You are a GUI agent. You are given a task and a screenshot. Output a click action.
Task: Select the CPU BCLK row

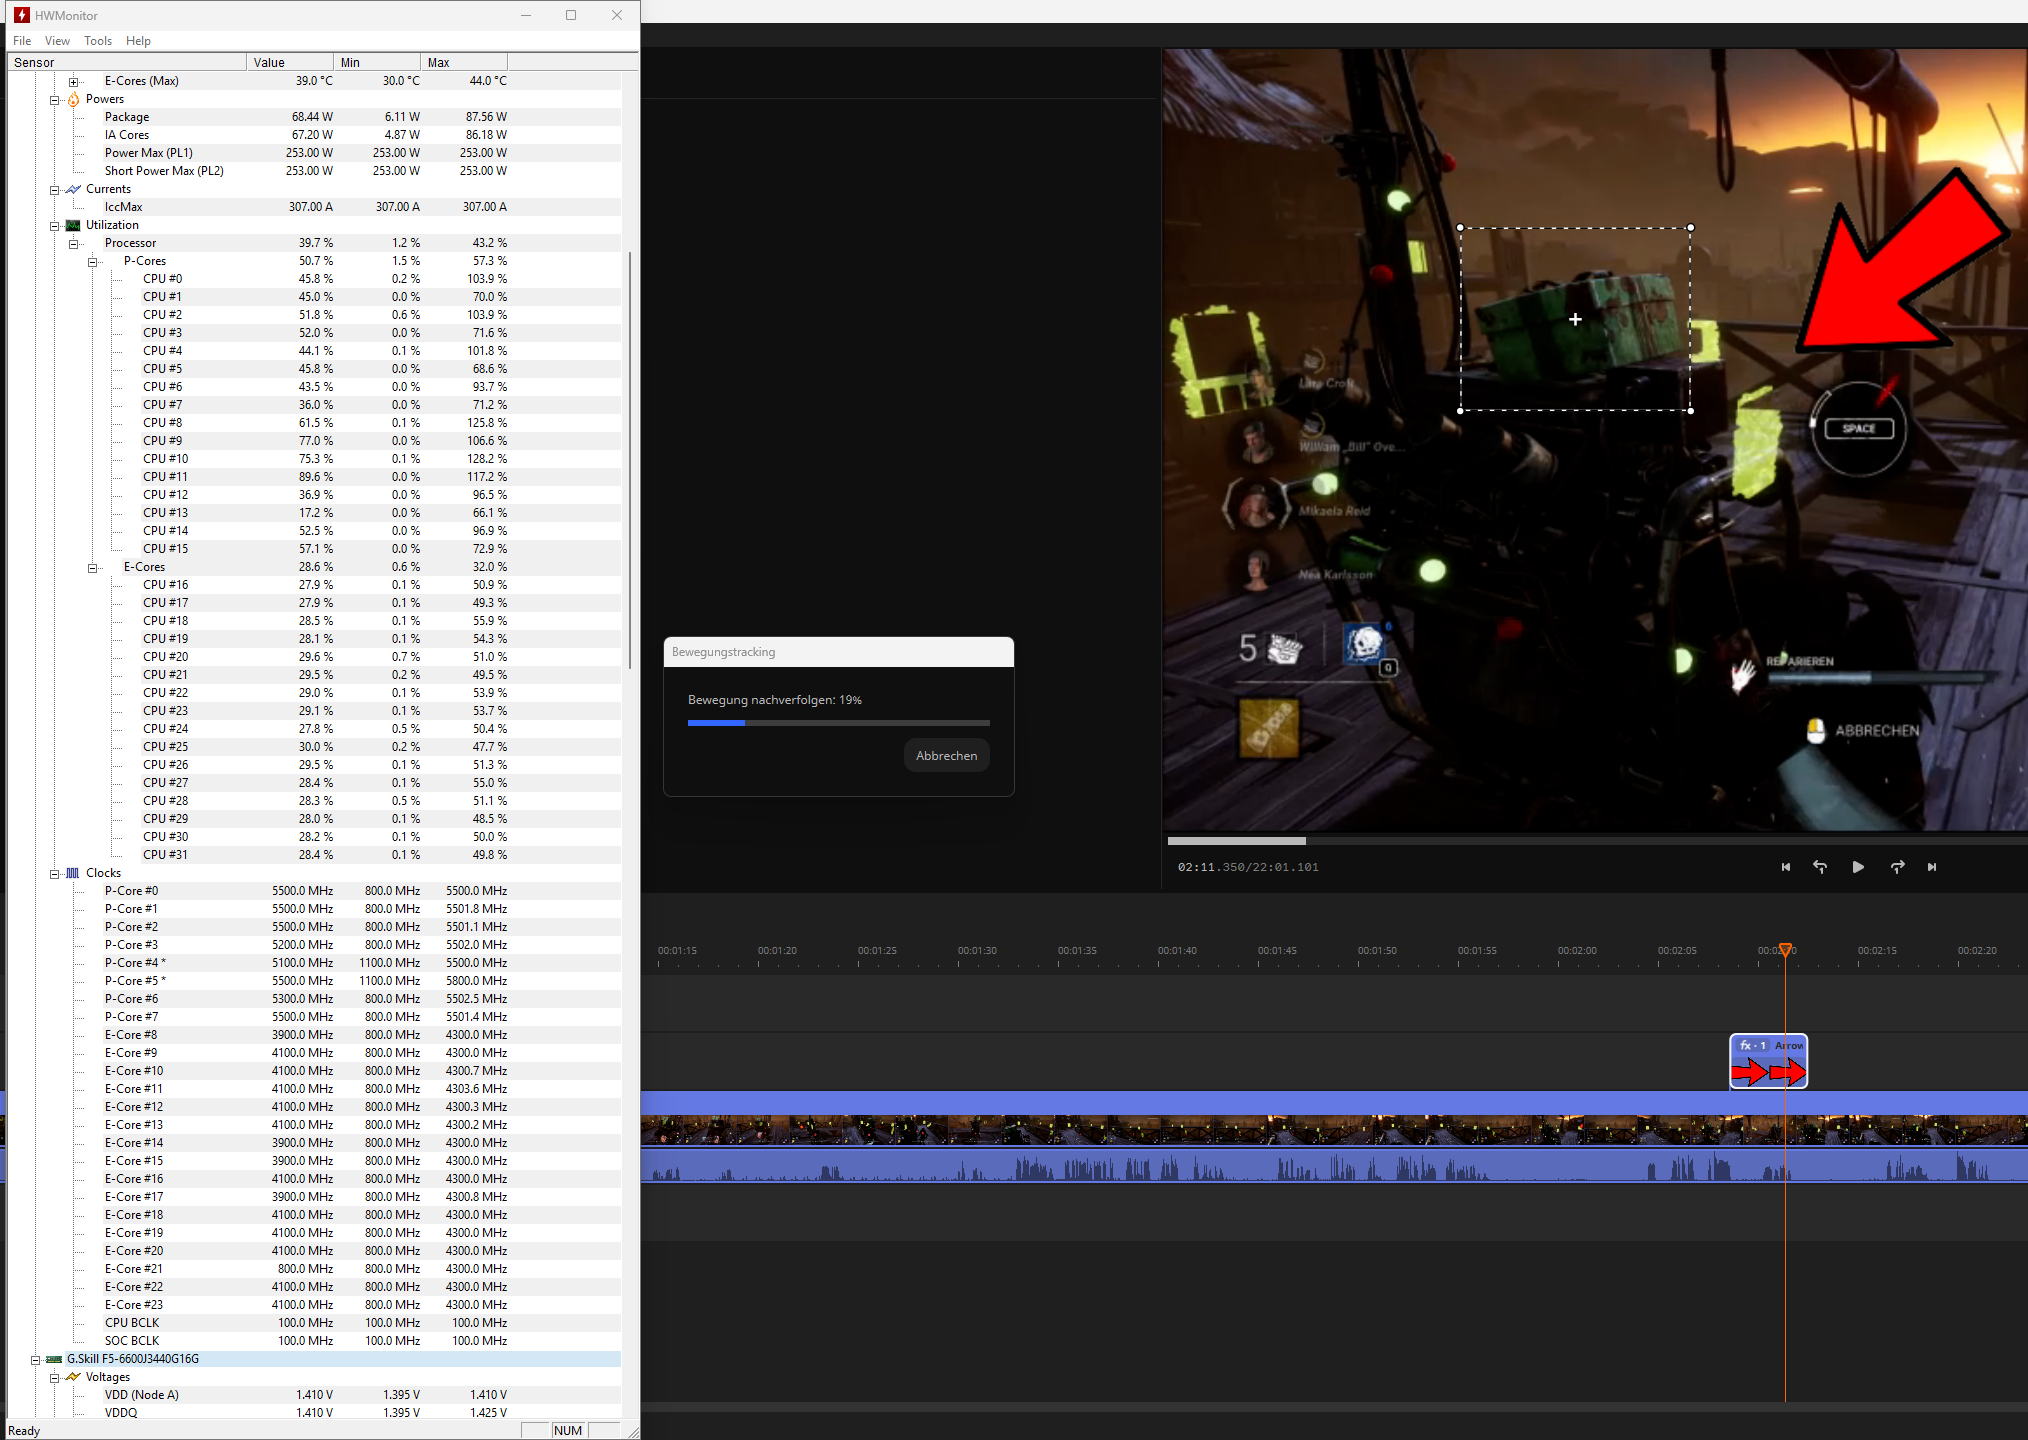(314, 1323)
